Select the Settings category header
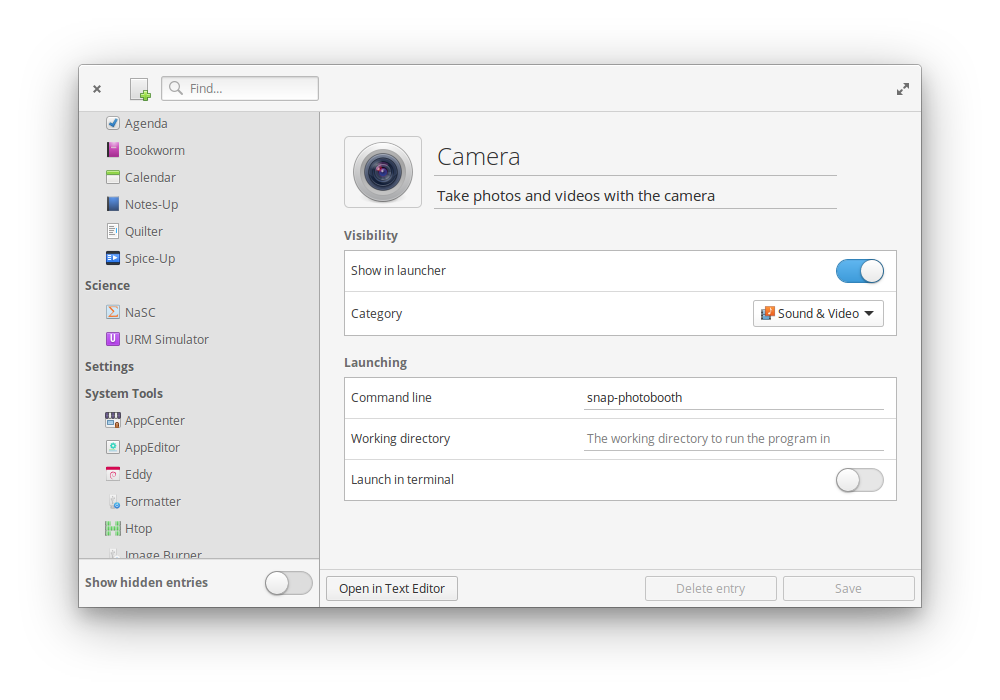 pyautogui.click(x=109, y=367)
